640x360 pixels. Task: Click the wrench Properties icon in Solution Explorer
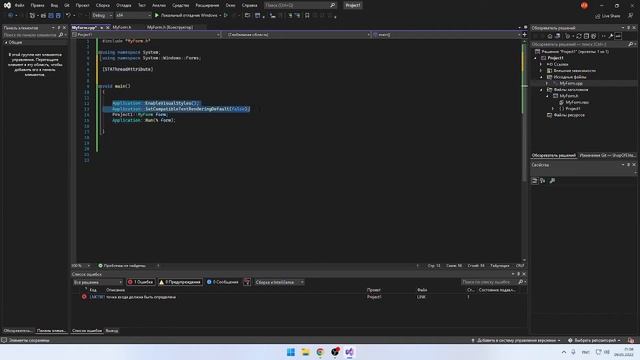(x=611, y=36)
